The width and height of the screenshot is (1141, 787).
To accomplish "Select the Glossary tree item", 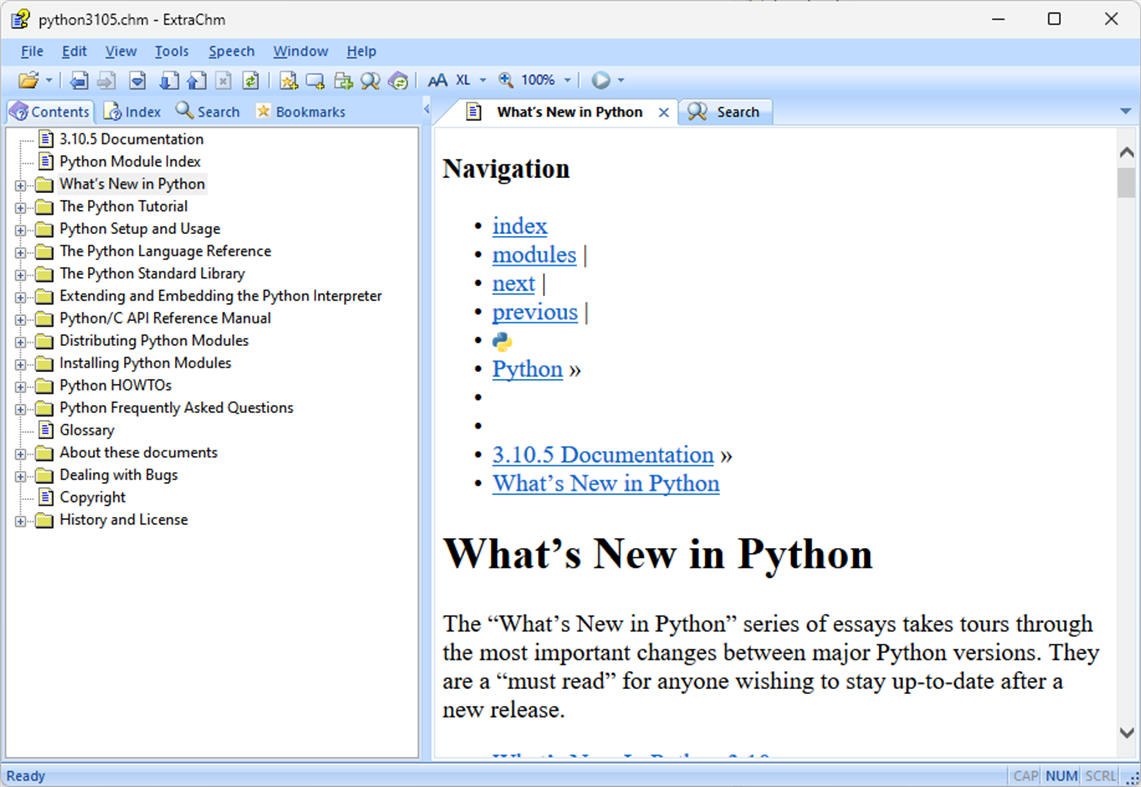I will pyautogui.click(x=87, y=429).
